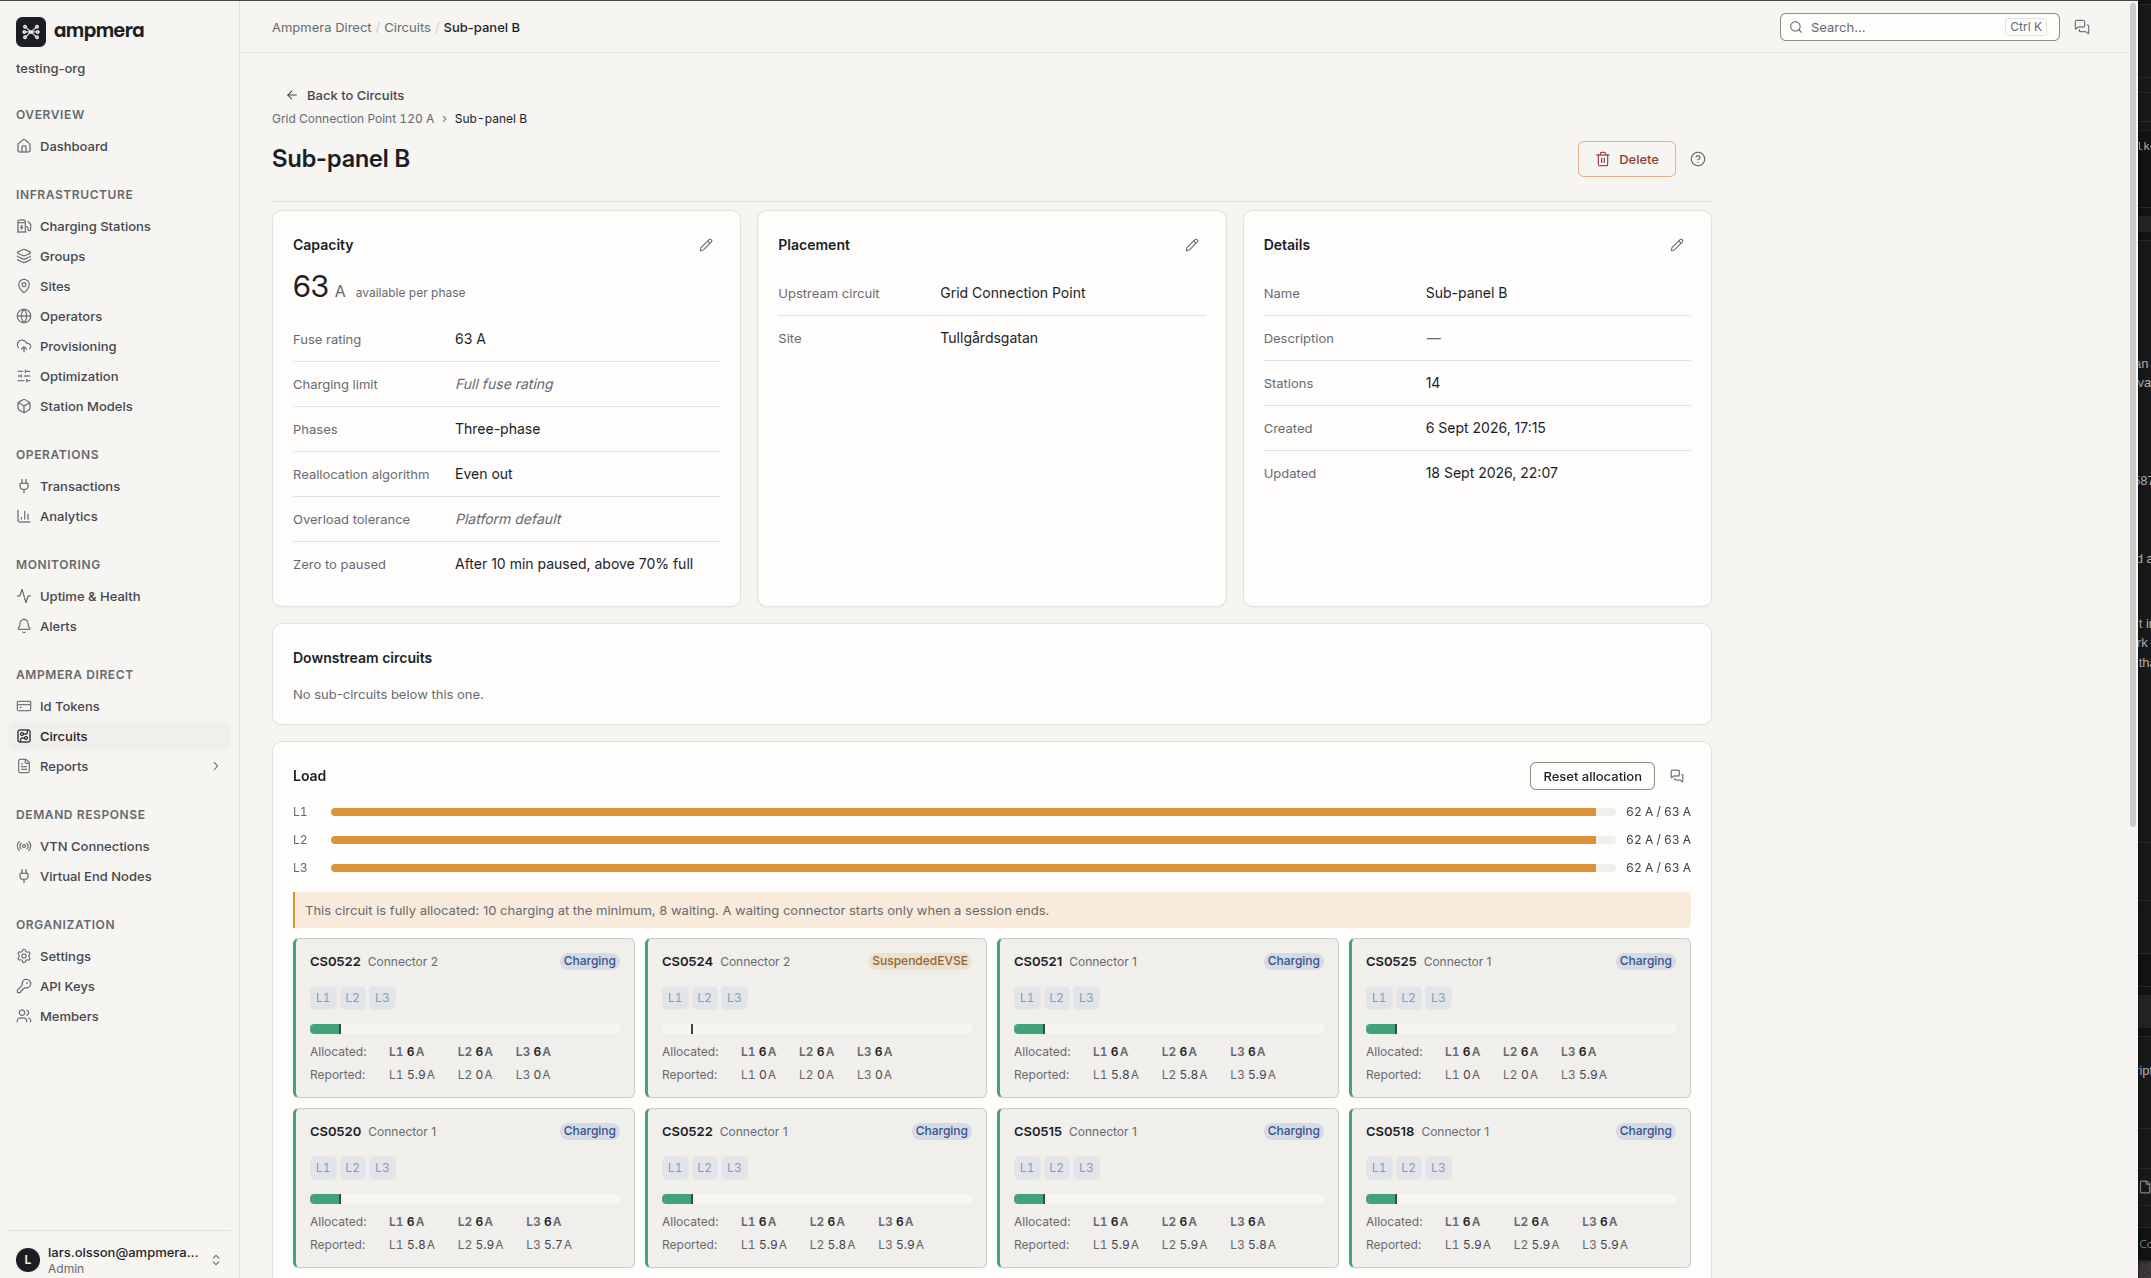Viewport: 2151px width, 1278px height.
Task: Open Alerts page
Action: [x=119, y=626]
